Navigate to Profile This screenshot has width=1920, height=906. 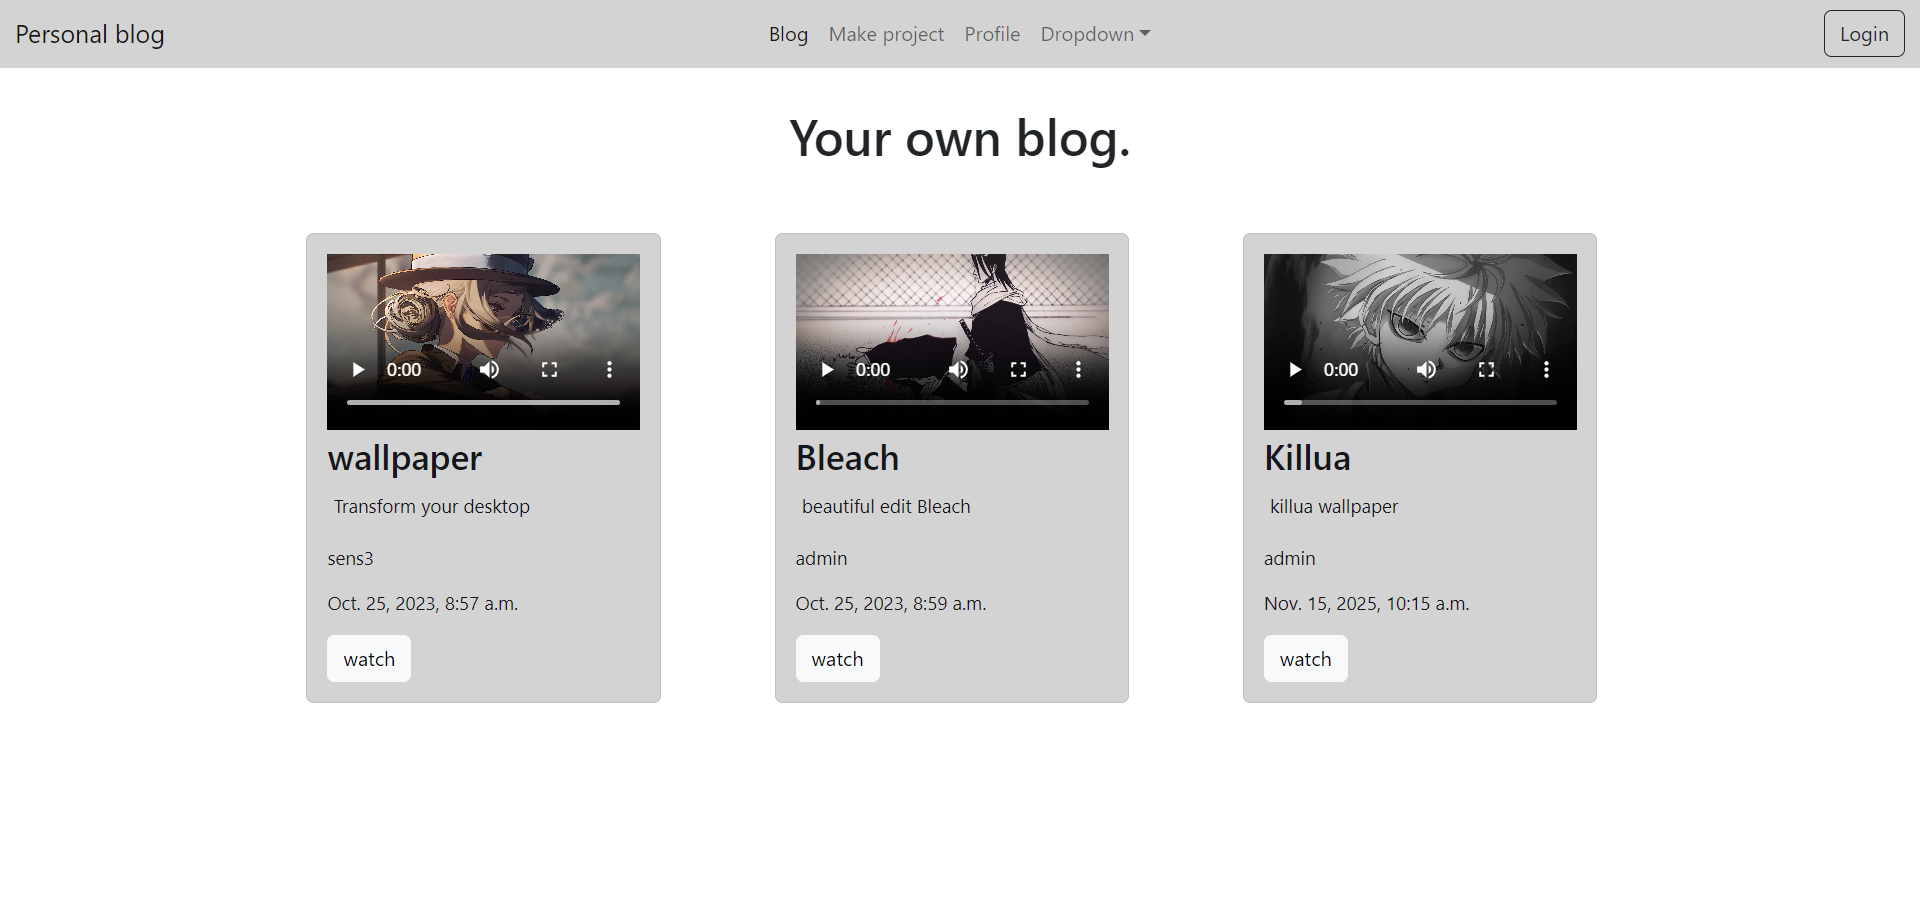pos(992,34)
